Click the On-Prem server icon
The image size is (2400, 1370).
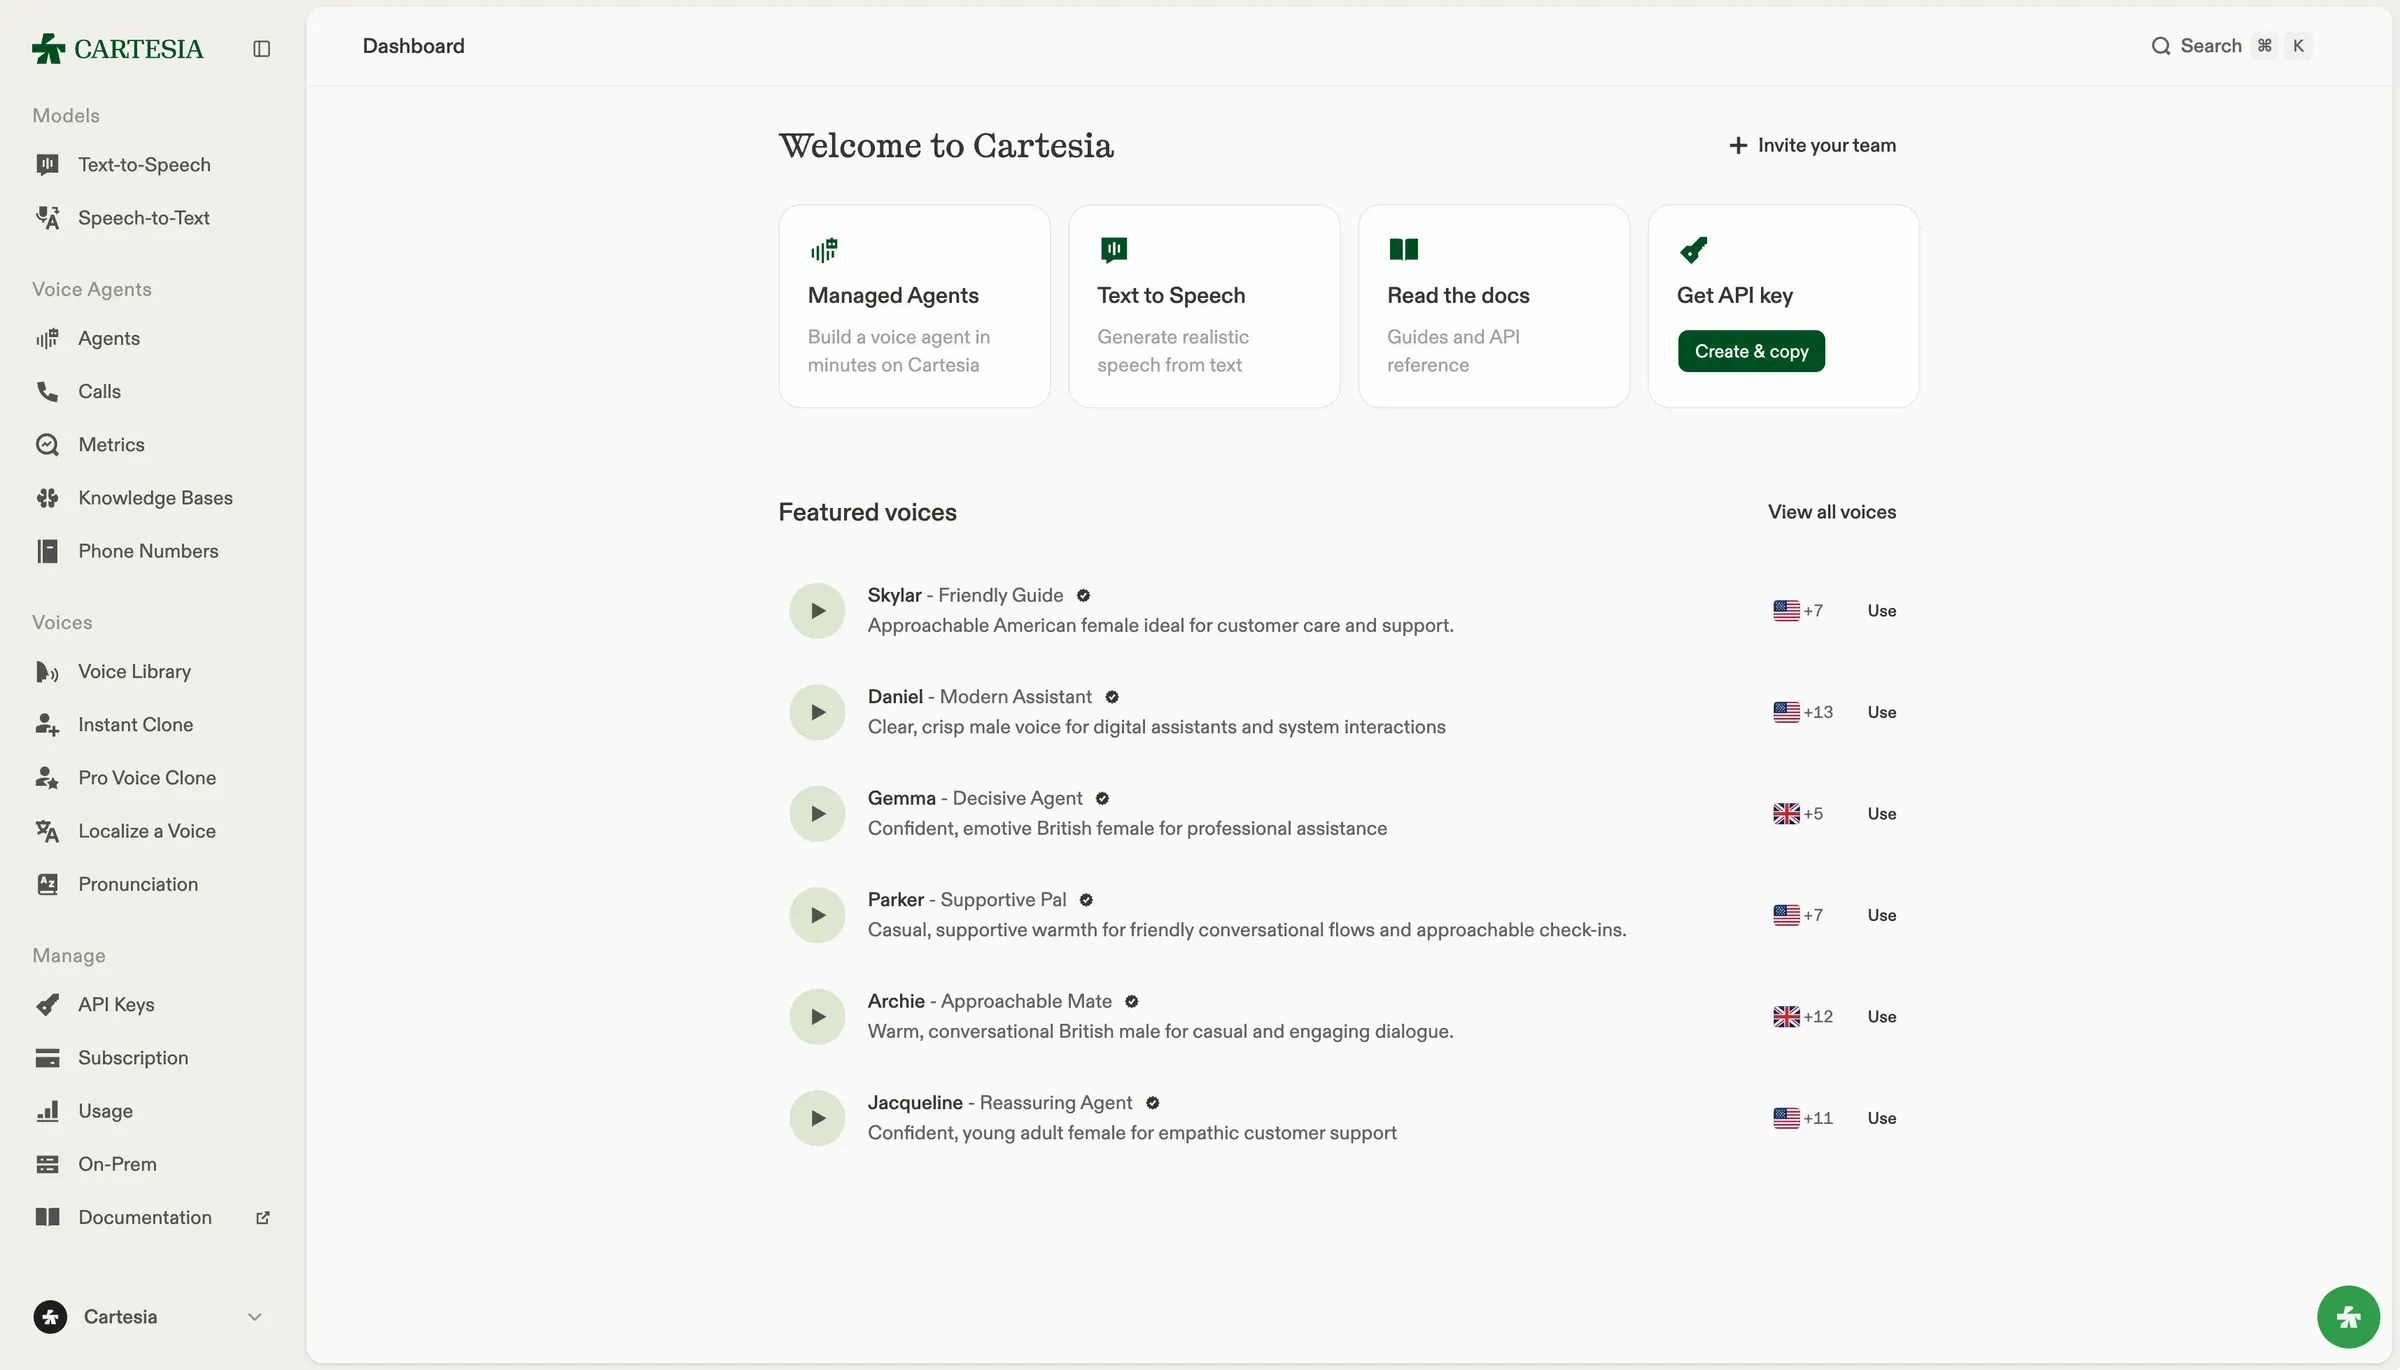click(47, 1164)
